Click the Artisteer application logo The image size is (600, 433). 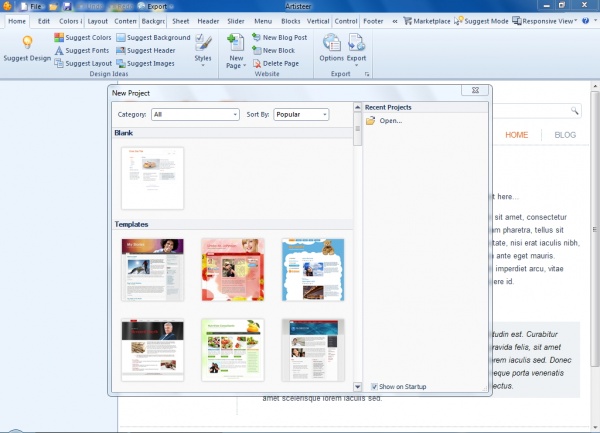(x=7, y=6)
